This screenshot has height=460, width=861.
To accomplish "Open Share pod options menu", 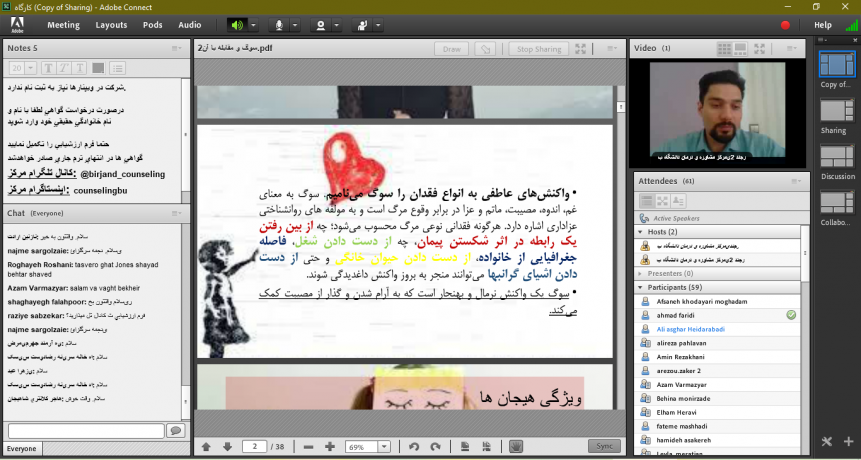I will tap(612, 48).
